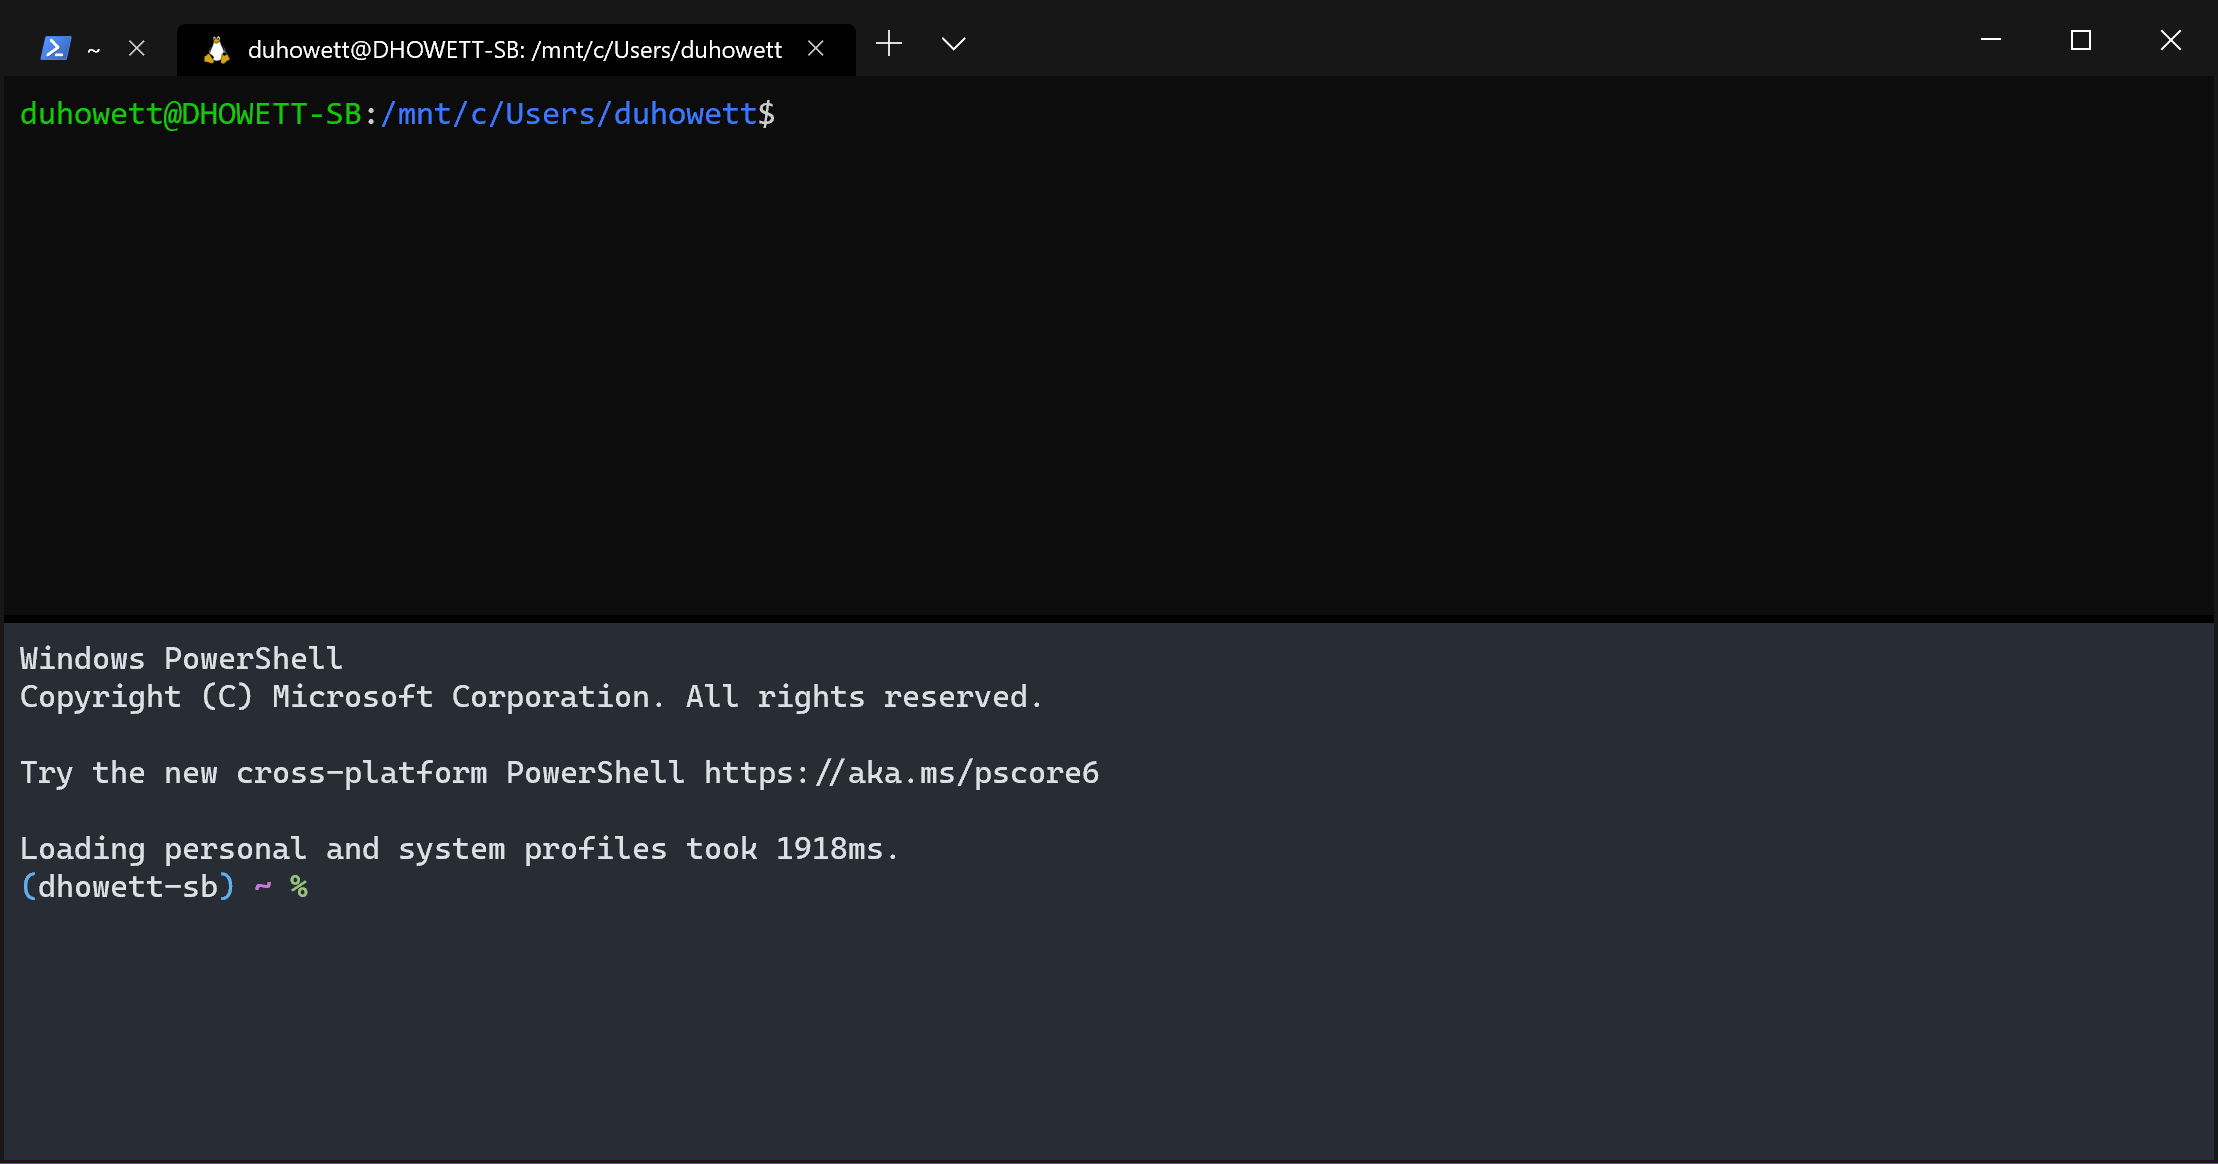The height and width of the screenshot is (1164, 2218).
Task: Click the green duhowett@DHOWETT-SB prompt text
Action: (190, 113)
